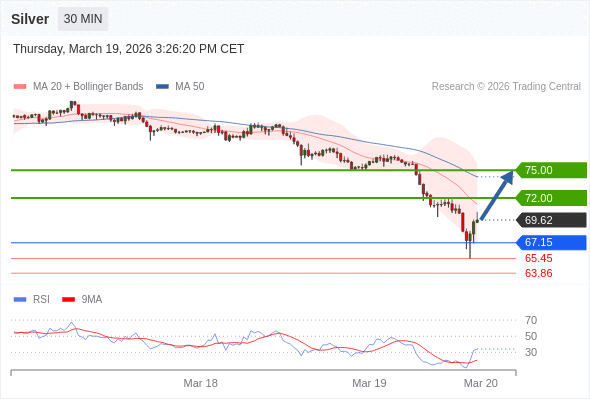Select the MA 20 + Bollinger Bands label
The height and width of the screenshot is (400, 590).
[x=88, y=87]
